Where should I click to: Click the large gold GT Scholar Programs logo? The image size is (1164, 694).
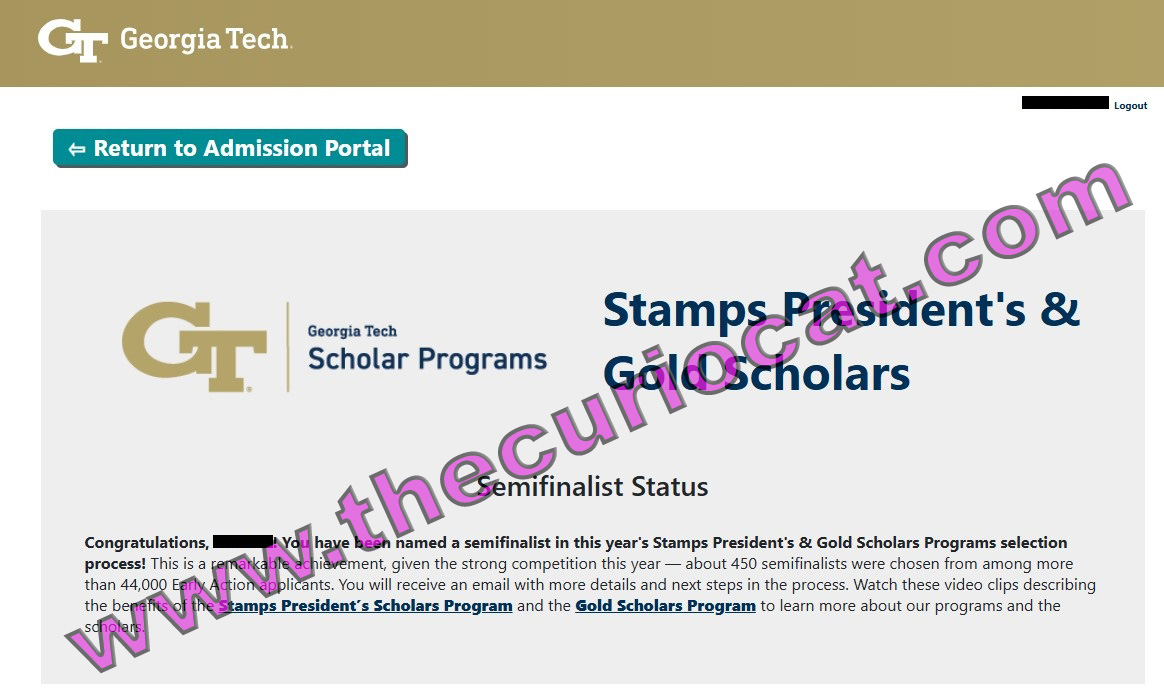[x=194, y=347]
